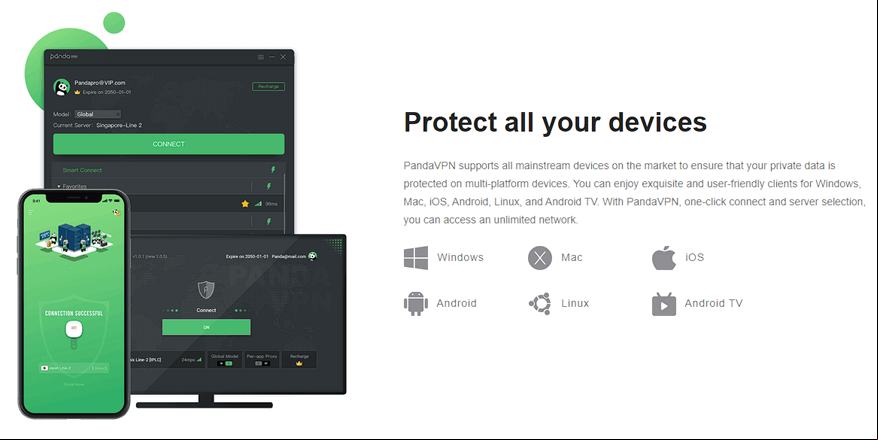Image resolution: width=878 pixels, height=440 pixels.
Task: Click the green CONNECT button
Action: (169, 144)
